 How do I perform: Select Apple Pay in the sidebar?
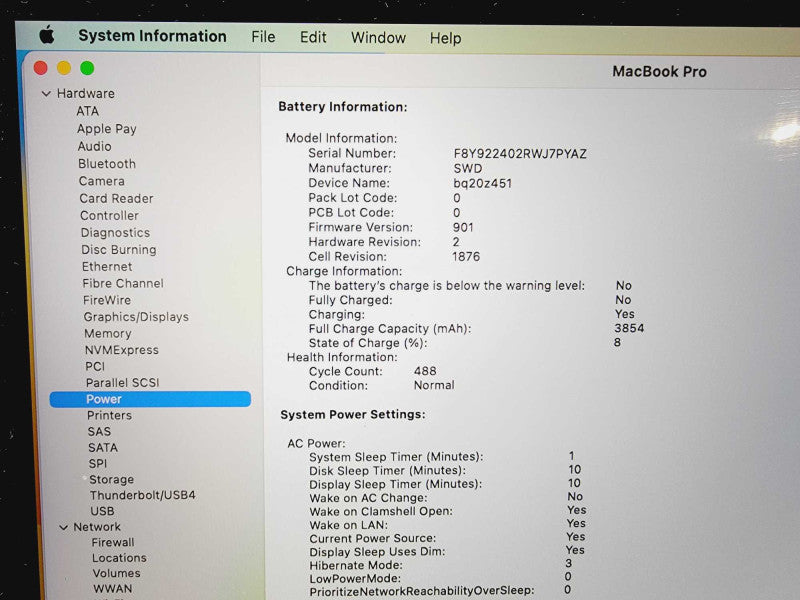click(x=107, y=129)
